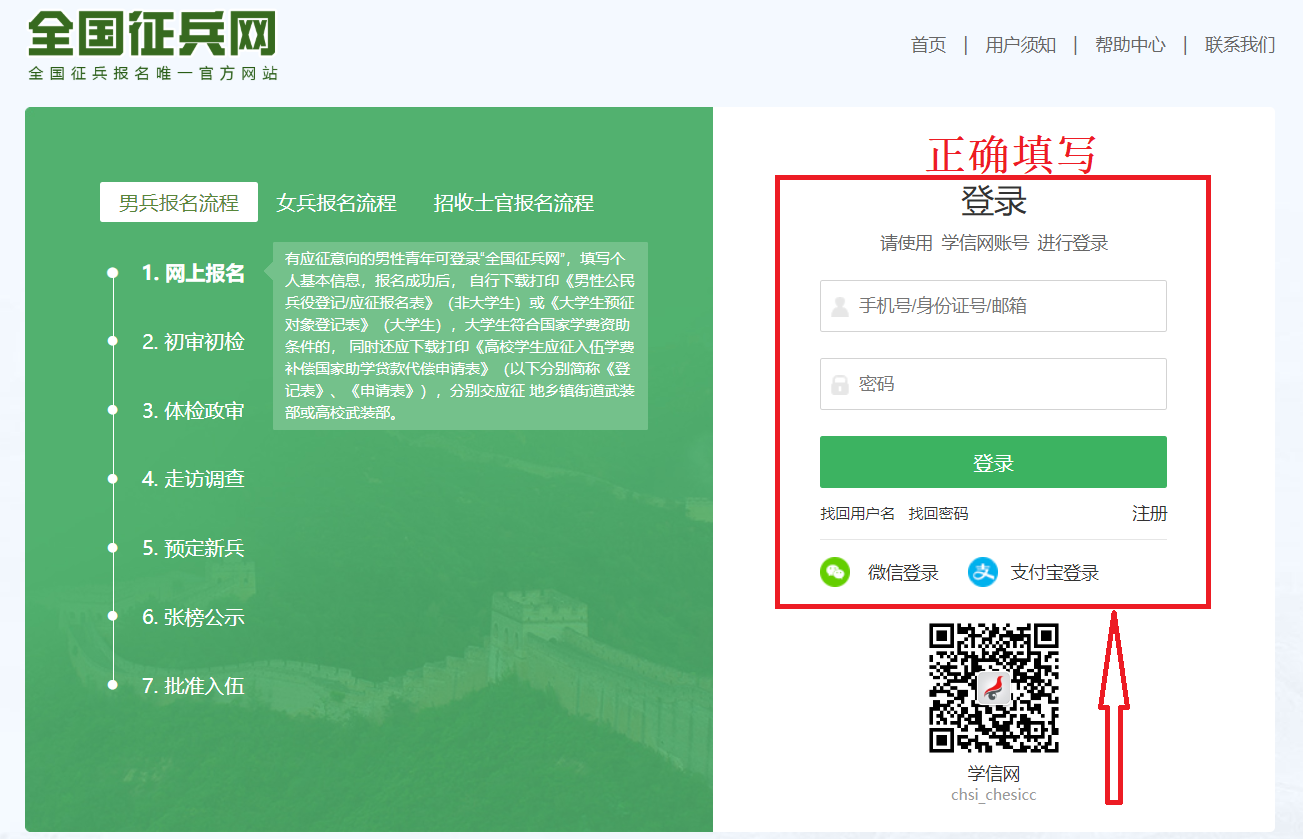Open 用户须知 in top navigation
1303x839 pixels.
point(1020,45)
